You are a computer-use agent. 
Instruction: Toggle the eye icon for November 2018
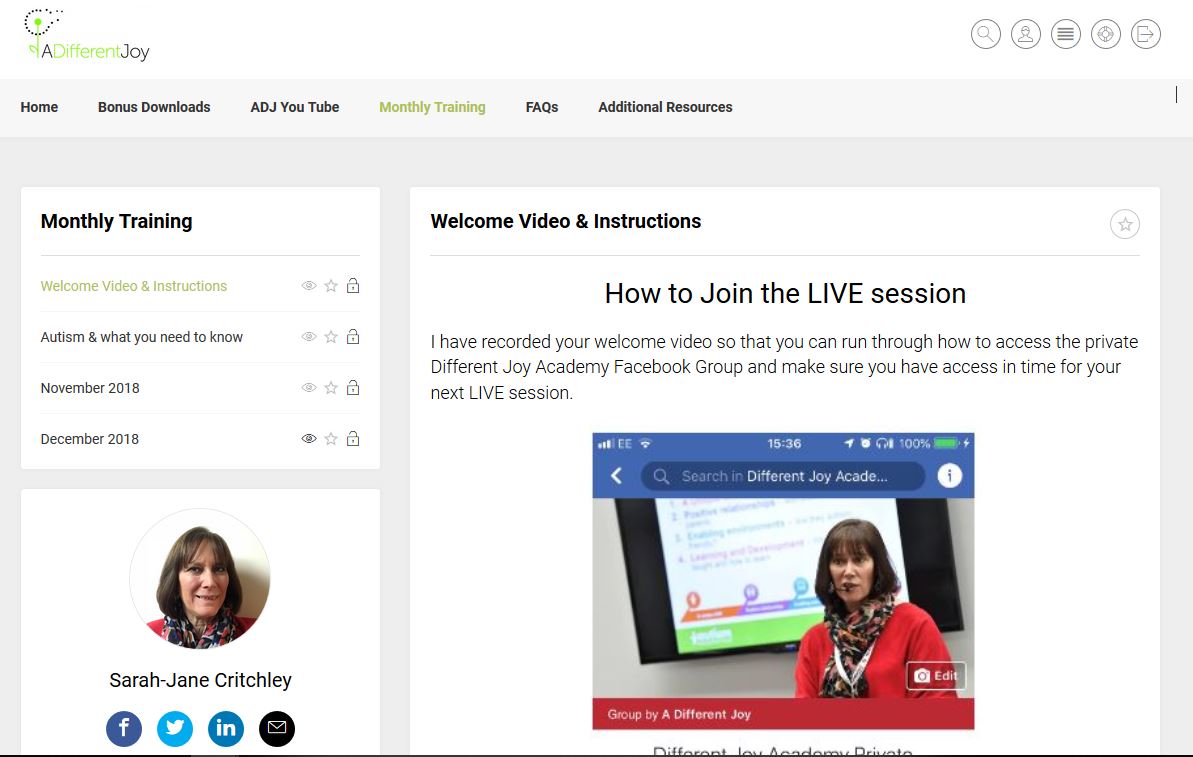pyautogui.click(x=309, y=388)
